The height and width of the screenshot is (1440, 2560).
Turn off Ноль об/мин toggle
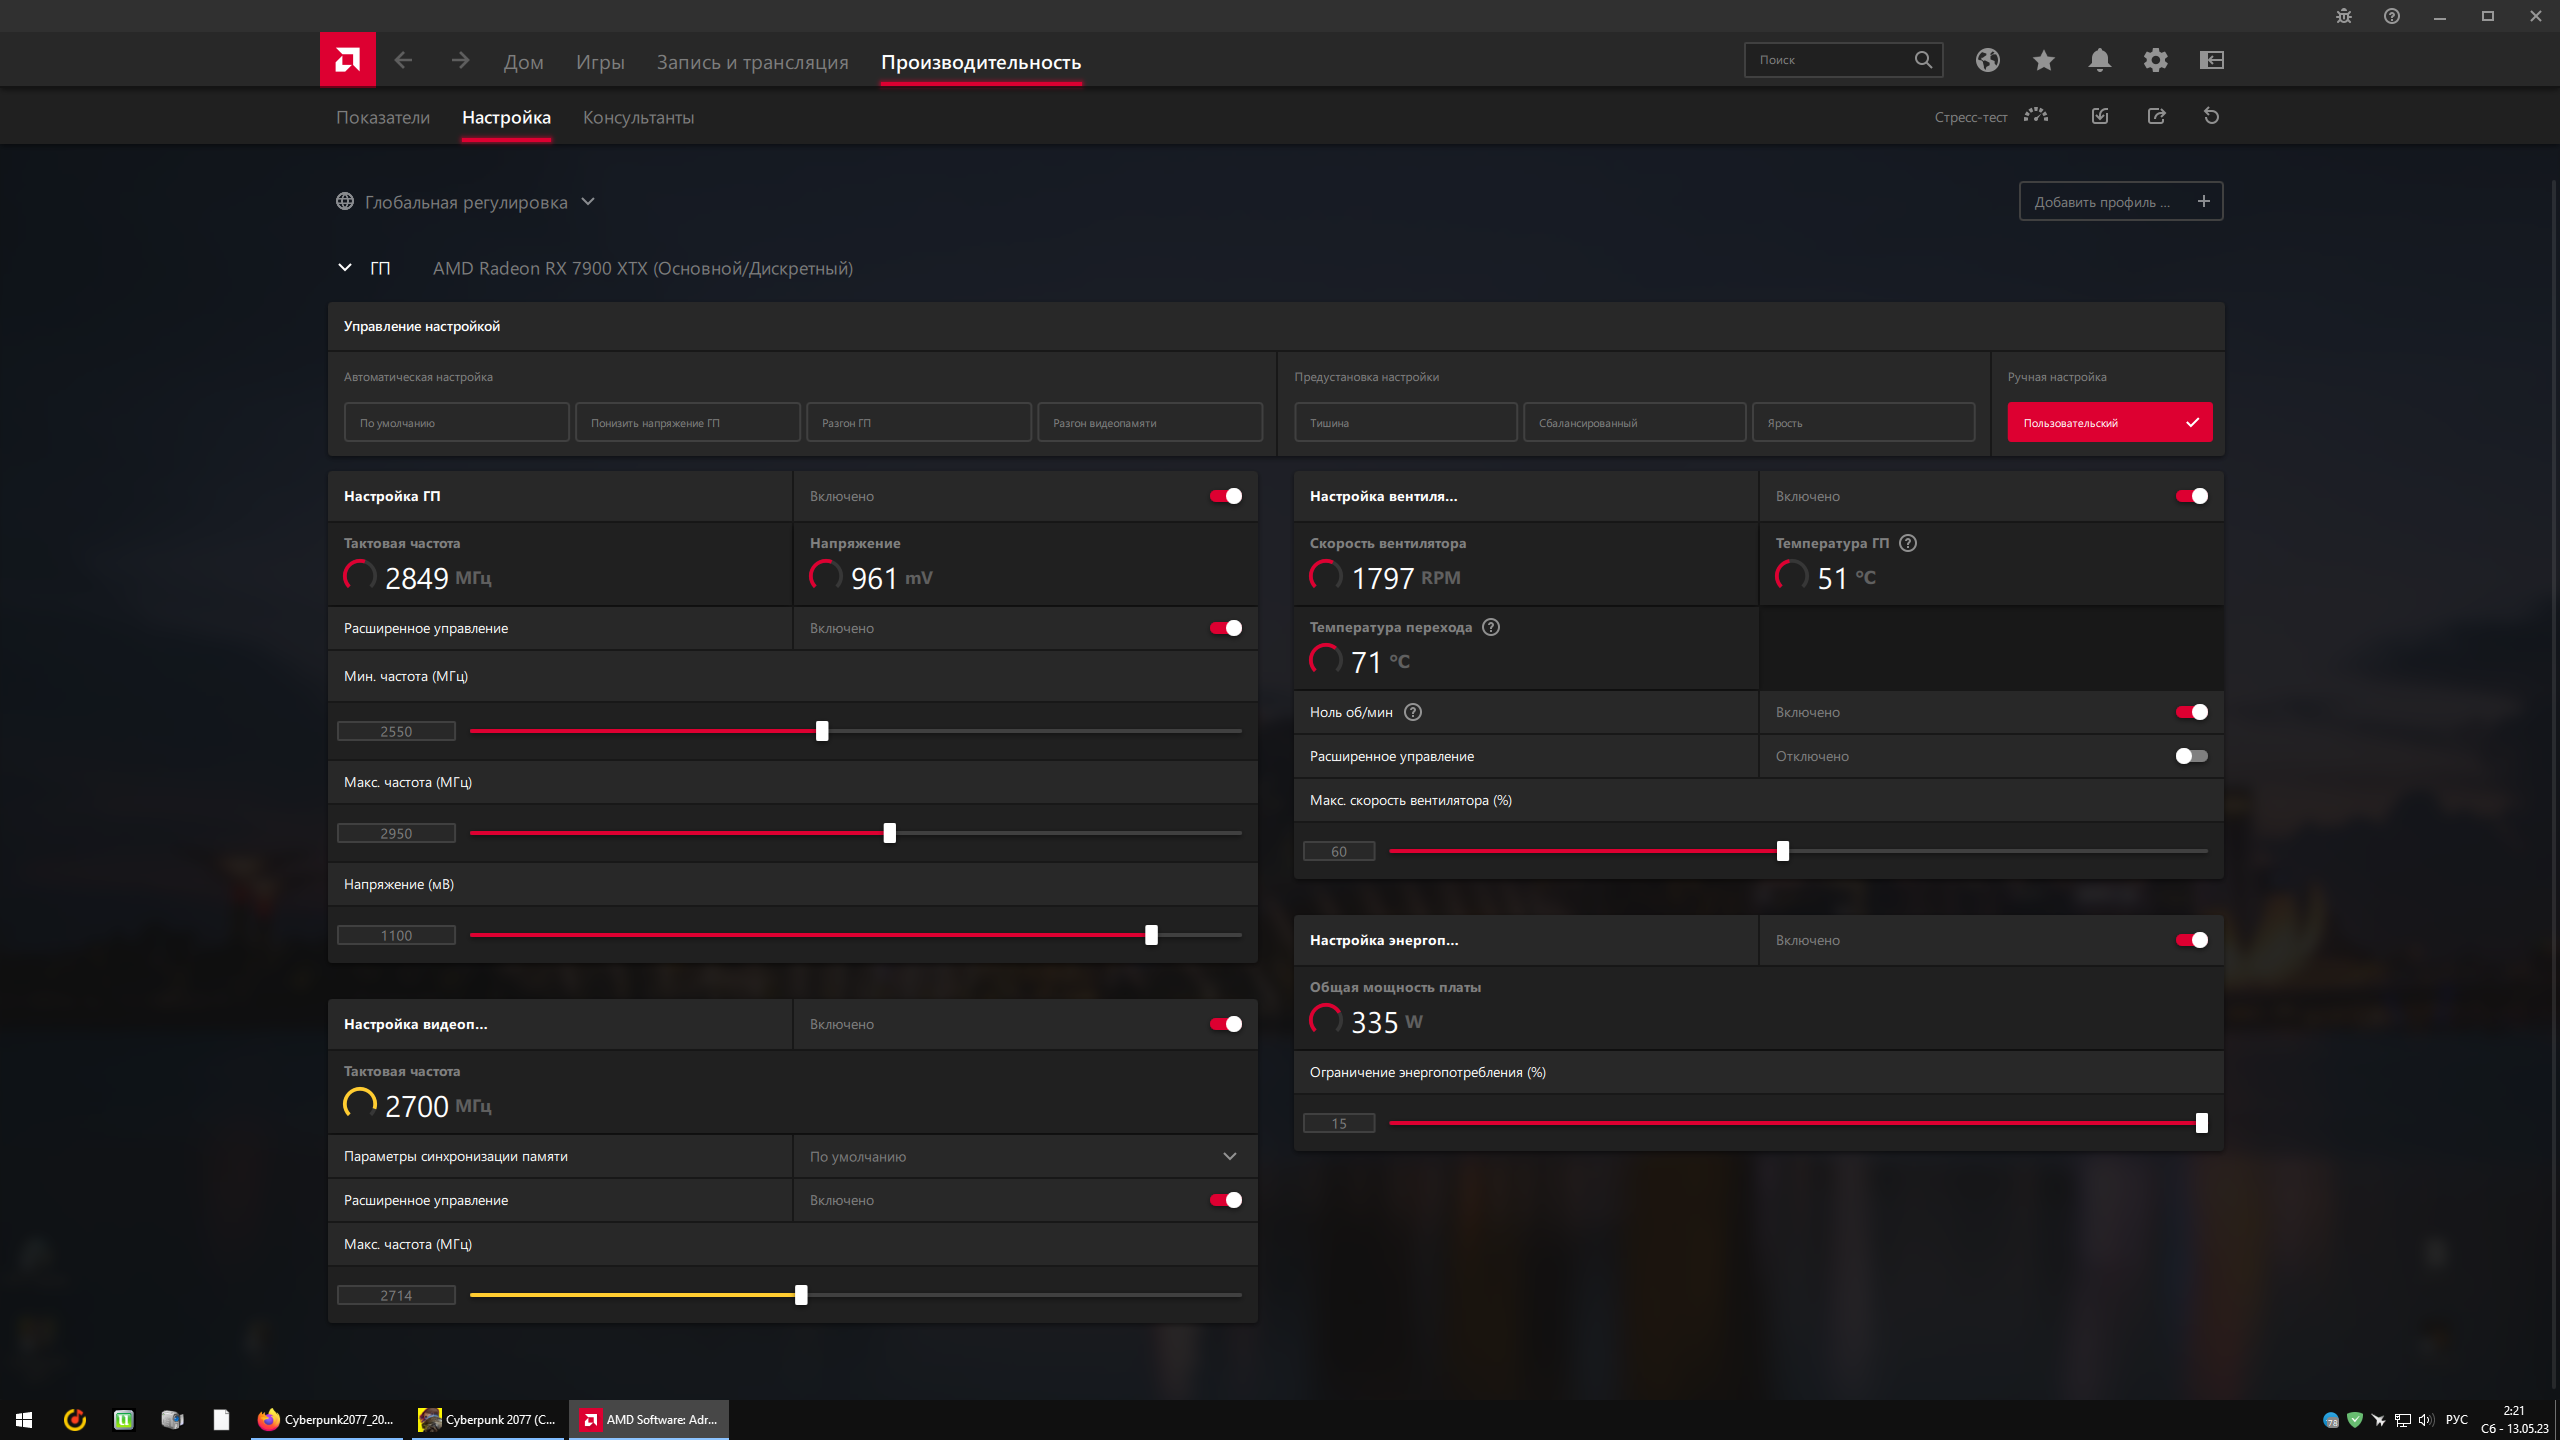(2191, 712)
